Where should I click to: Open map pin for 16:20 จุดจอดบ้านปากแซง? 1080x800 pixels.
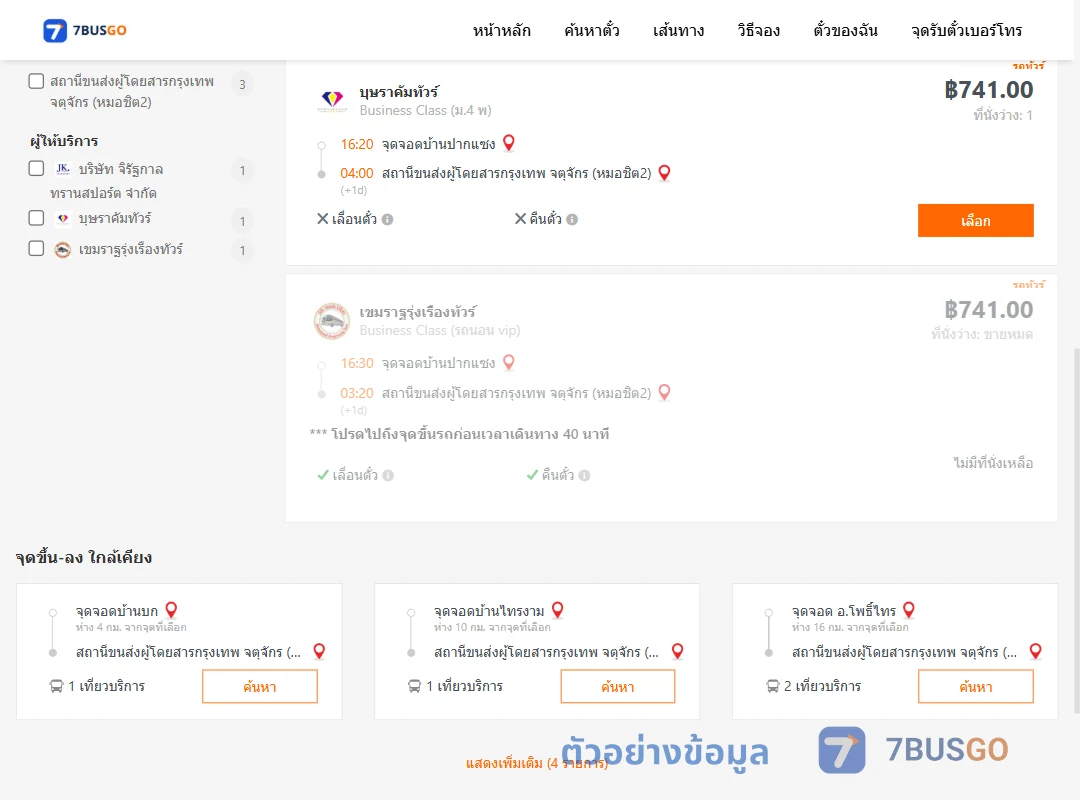(509, 143)
